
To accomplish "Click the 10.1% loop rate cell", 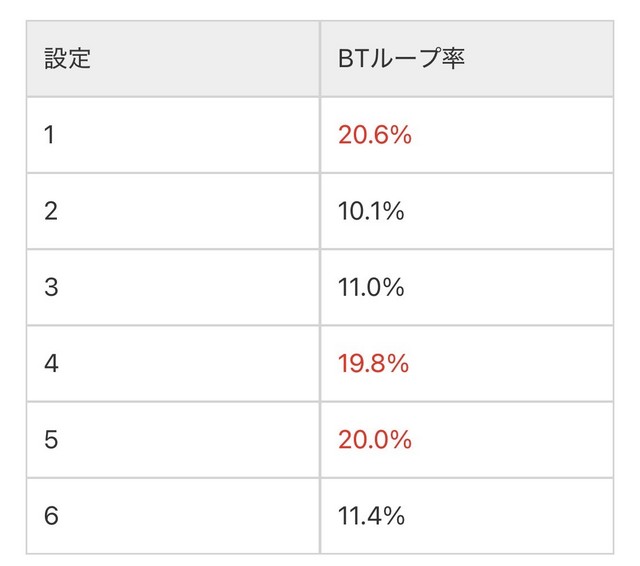I will click(x=371, y=211).
